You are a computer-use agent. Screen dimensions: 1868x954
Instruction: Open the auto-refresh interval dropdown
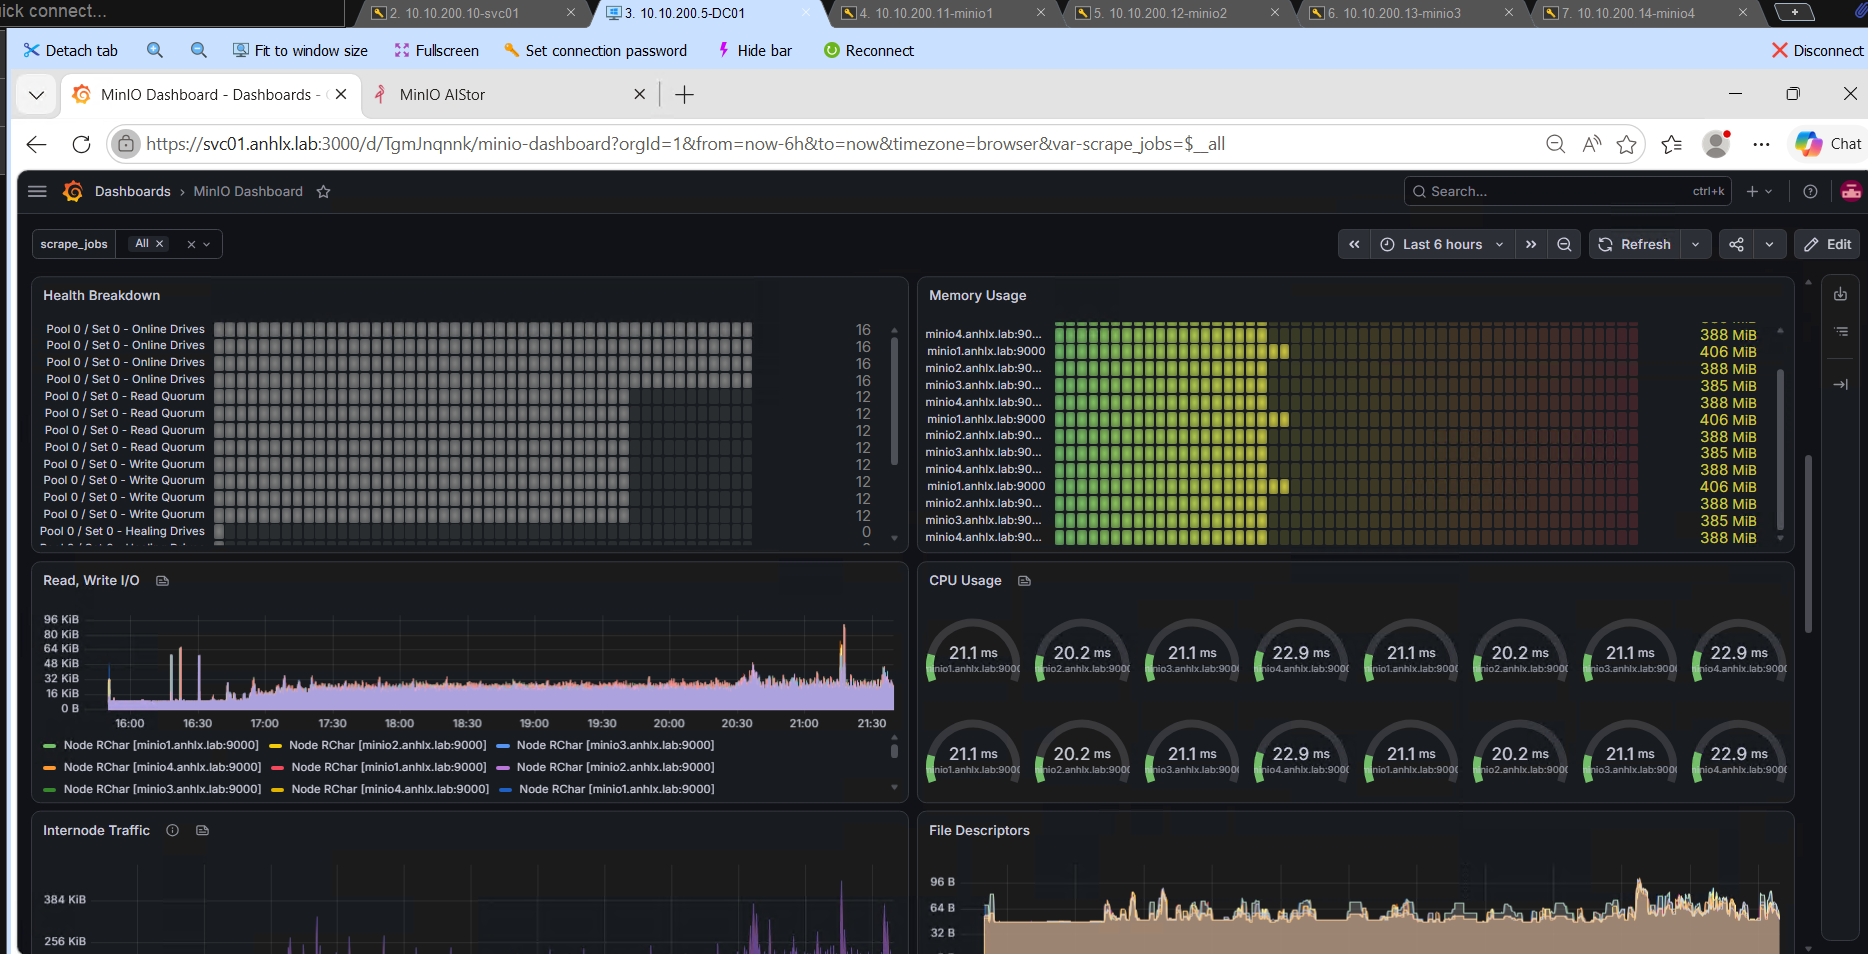pos(1695,244)
